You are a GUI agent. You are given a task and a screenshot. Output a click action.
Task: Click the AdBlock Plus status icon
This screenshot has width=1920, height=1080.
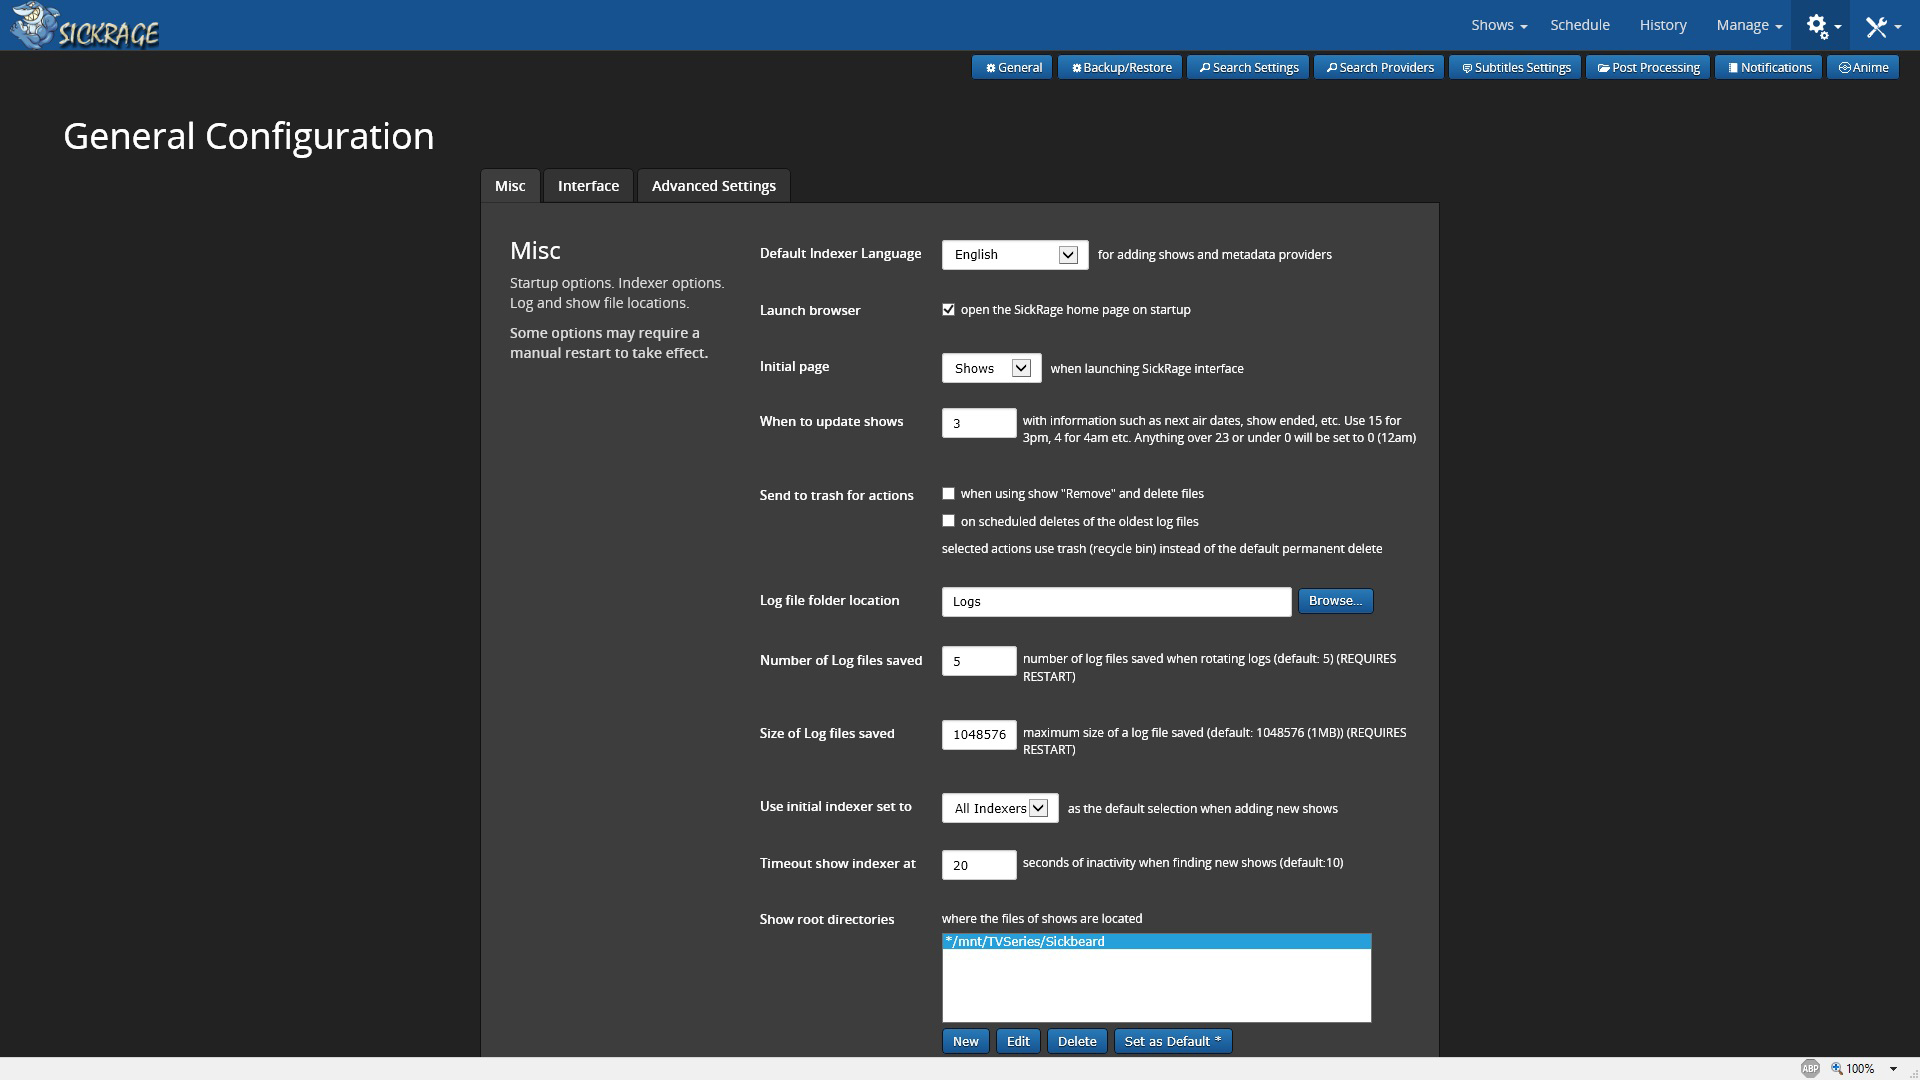coord(1809,1068)
